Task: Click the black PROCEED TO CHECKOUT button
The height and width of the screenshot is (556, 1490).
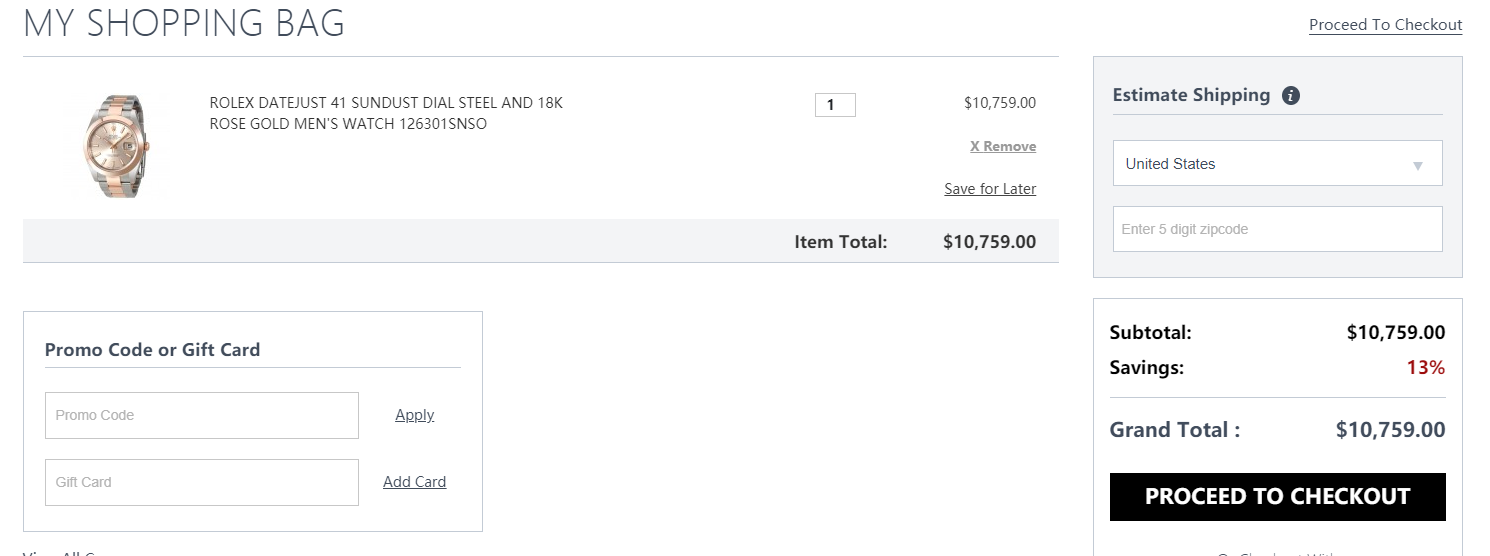Action: point(1277,497)
